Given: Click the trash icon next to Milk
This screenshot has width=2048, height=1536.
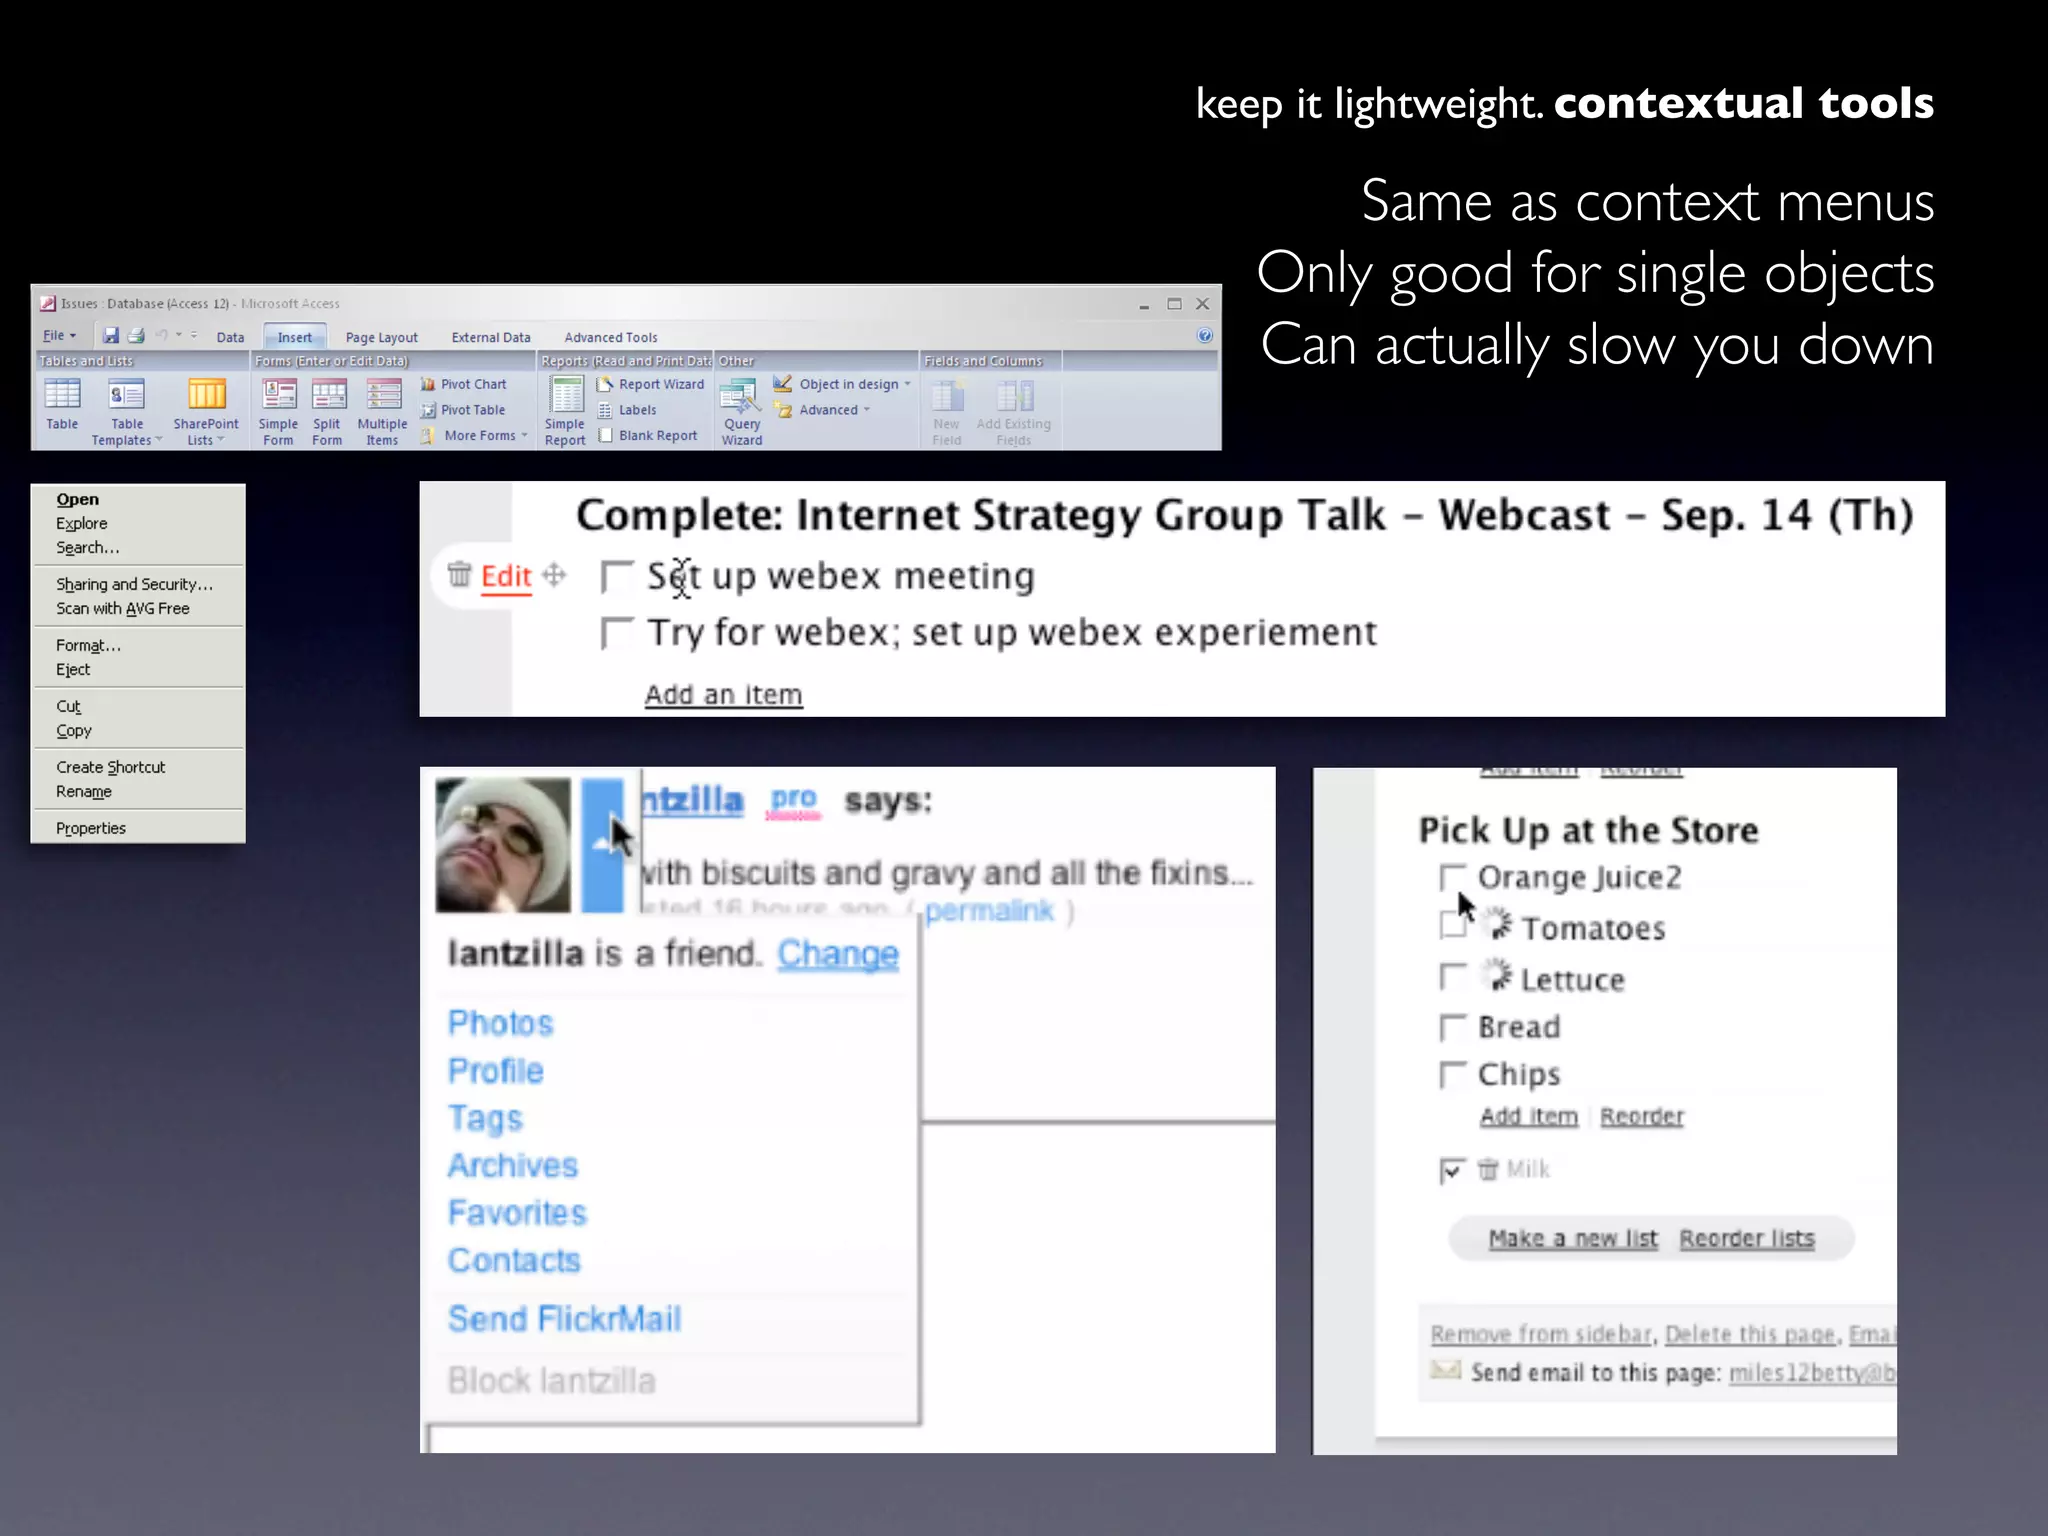Looking at the screenshot, I should click(x=1488, y=1169).
